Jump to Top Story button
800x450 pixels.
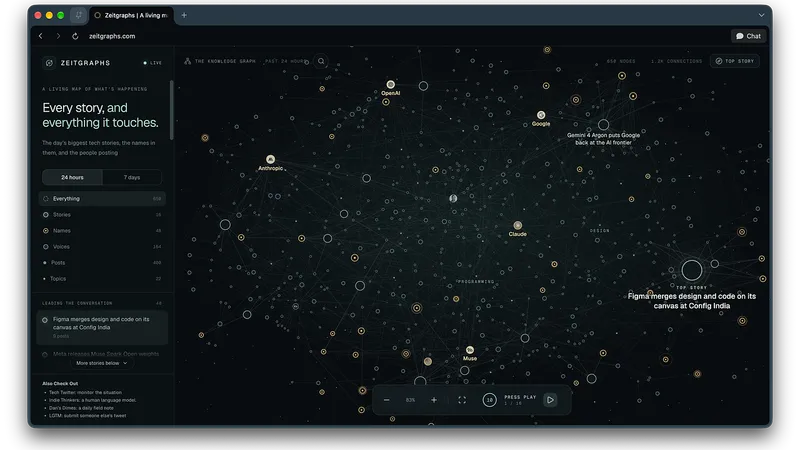[735, 61]
